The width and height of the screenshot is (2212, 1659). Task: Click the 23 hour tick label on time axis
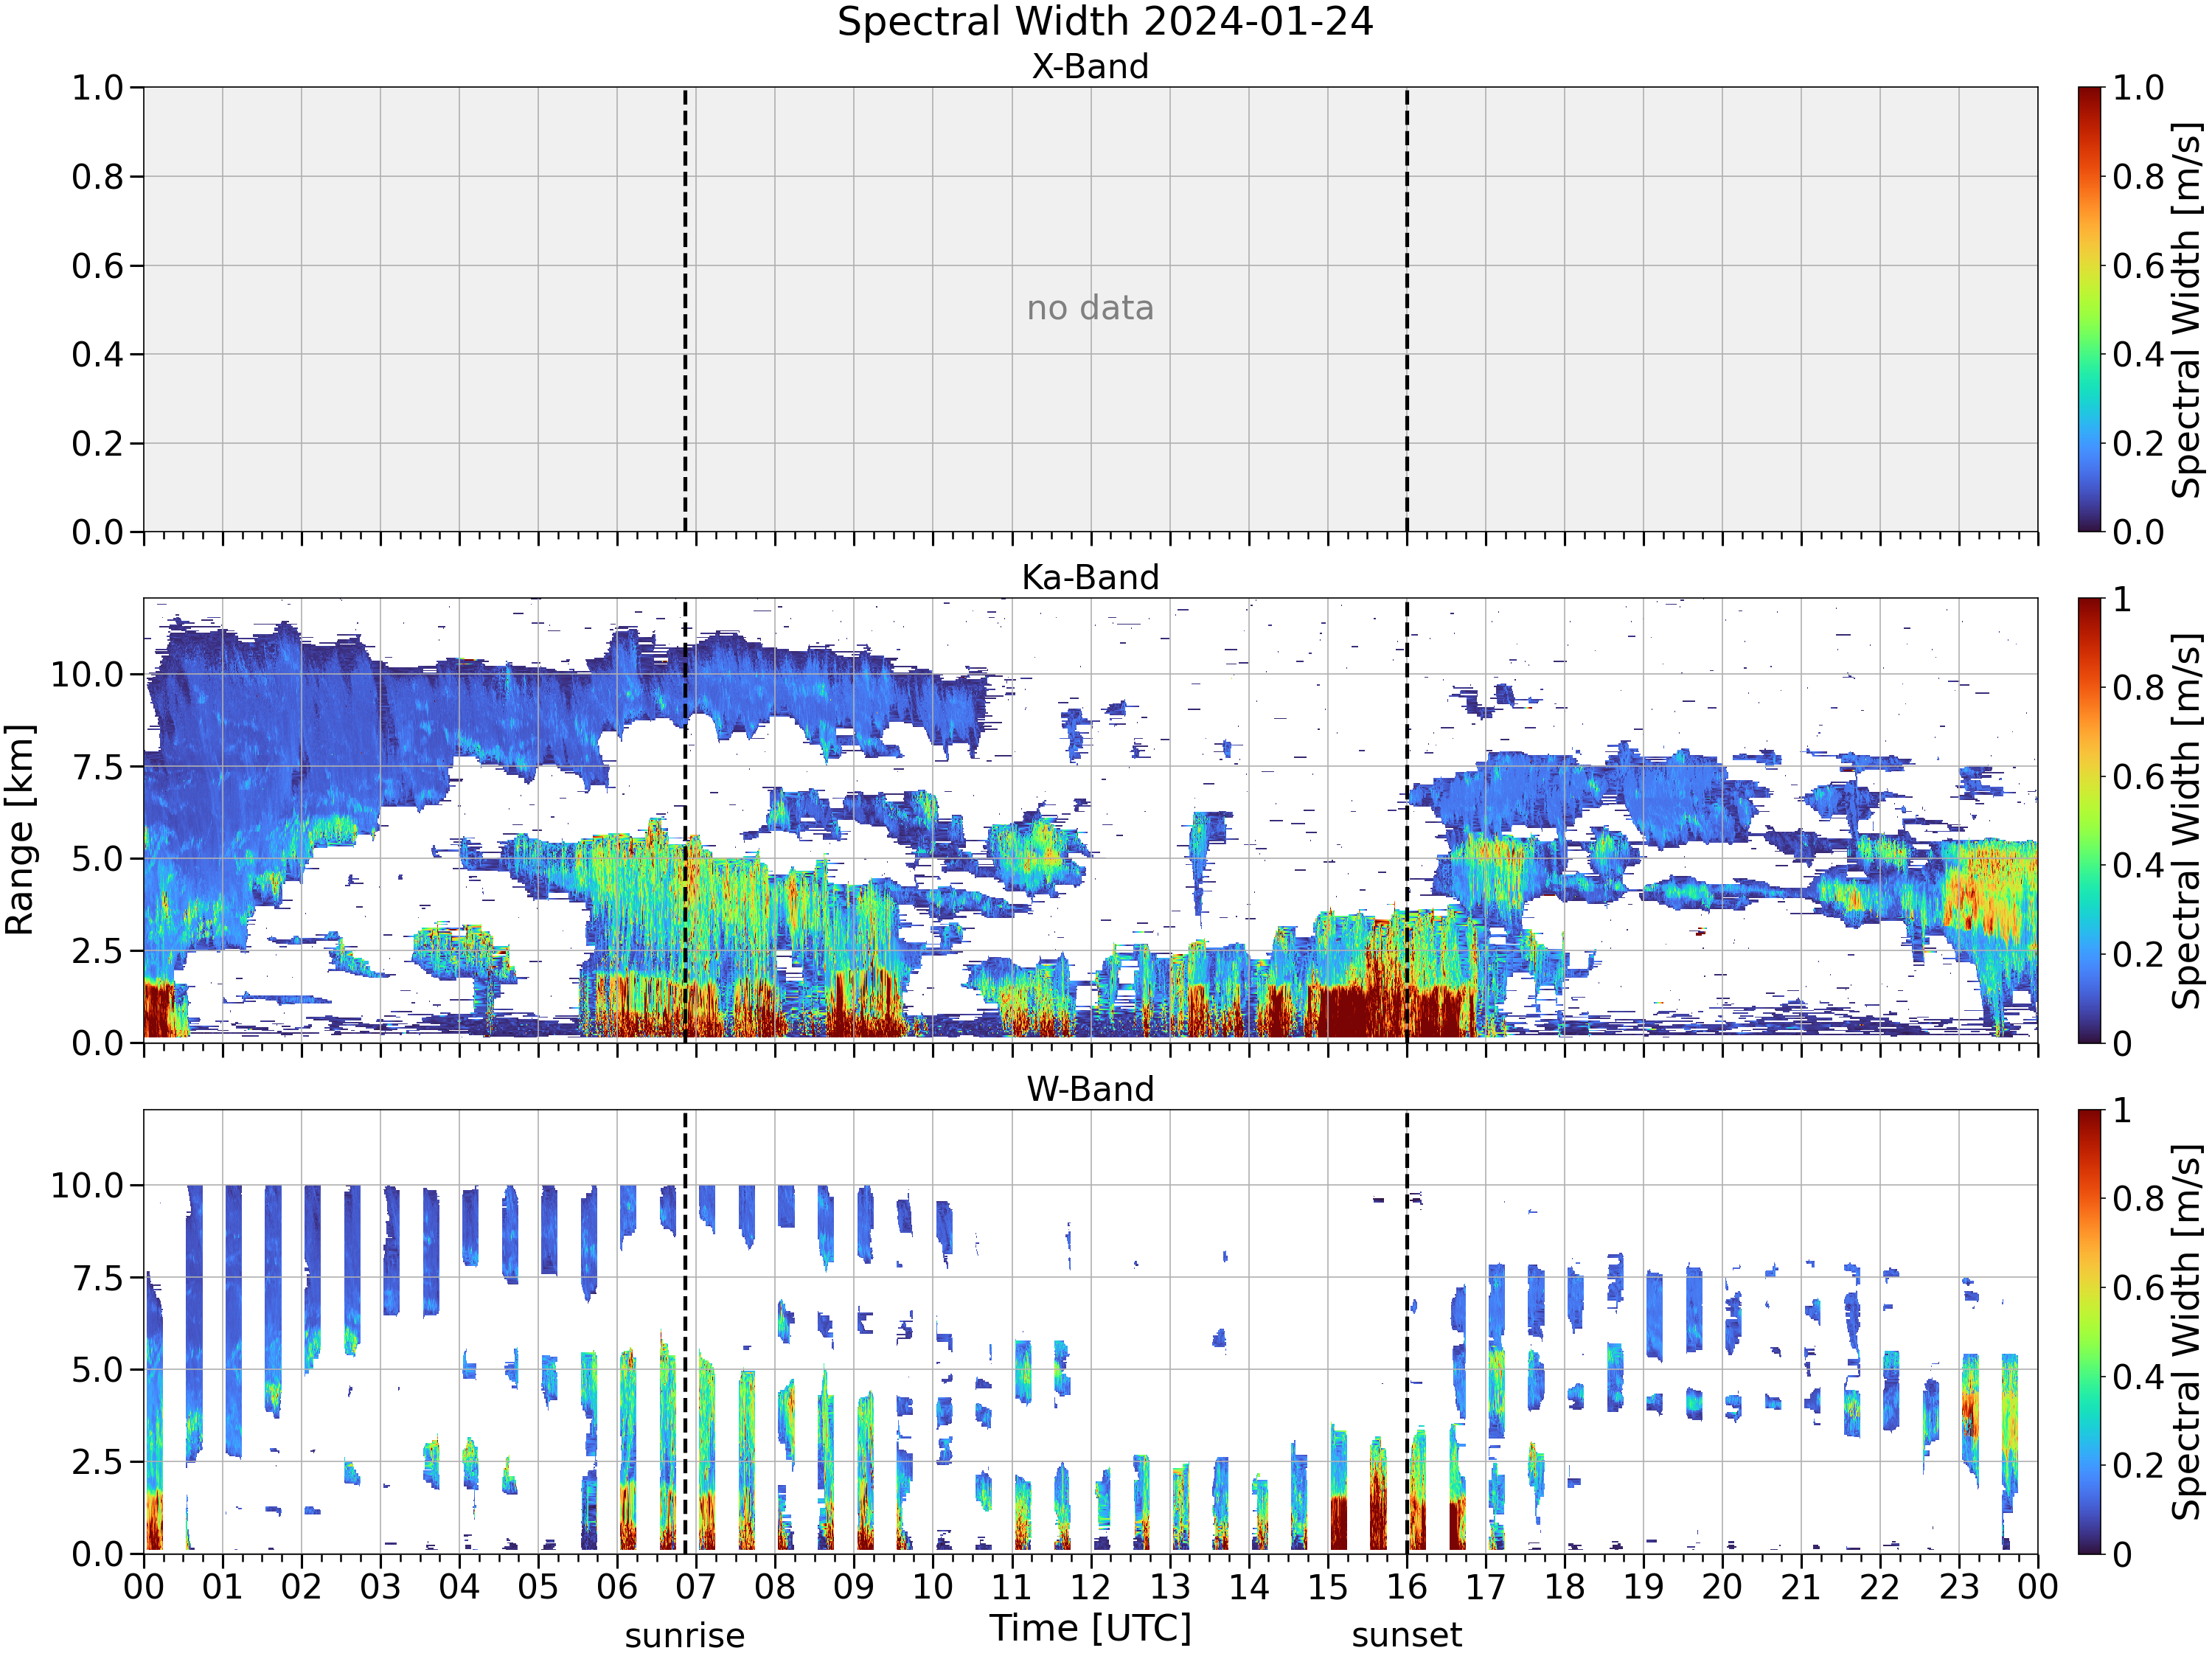(1959, 1587)
